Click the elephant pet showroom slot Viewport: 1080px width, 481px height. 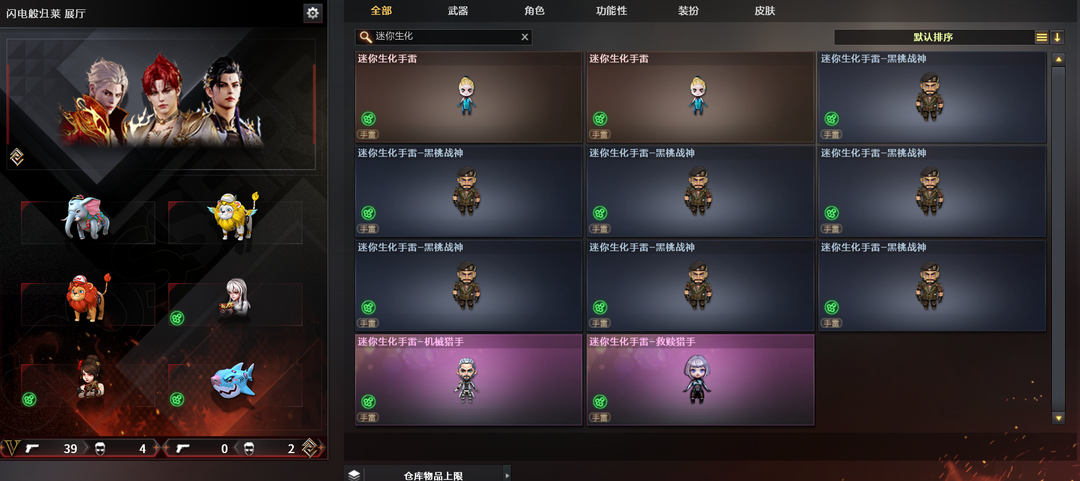87,219
